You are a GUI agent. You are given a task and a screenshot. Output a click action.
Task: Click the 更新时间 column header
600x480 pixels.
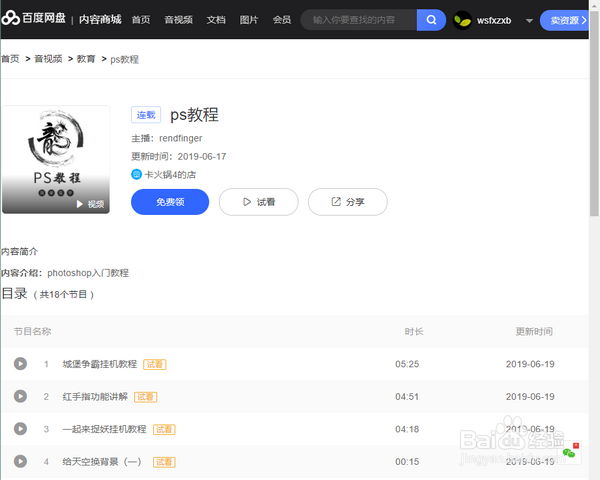[534, 331]
